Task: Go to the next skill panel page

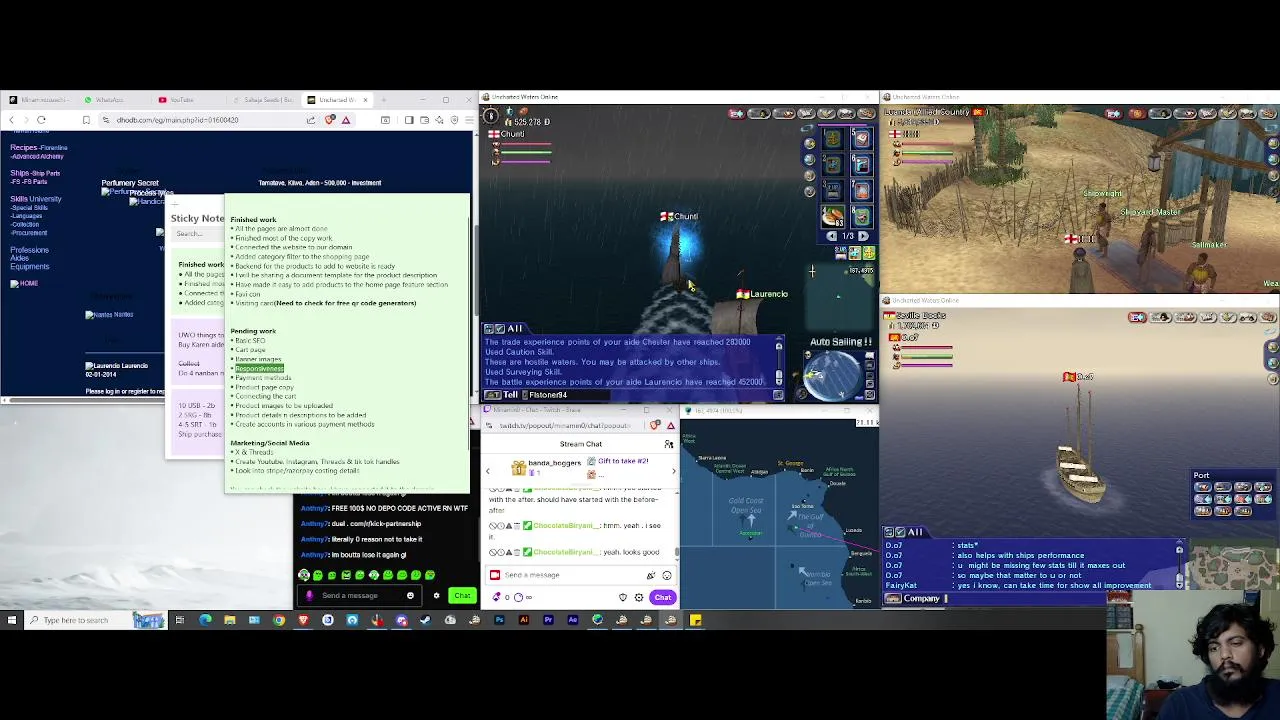Action: tap(863, 236)
